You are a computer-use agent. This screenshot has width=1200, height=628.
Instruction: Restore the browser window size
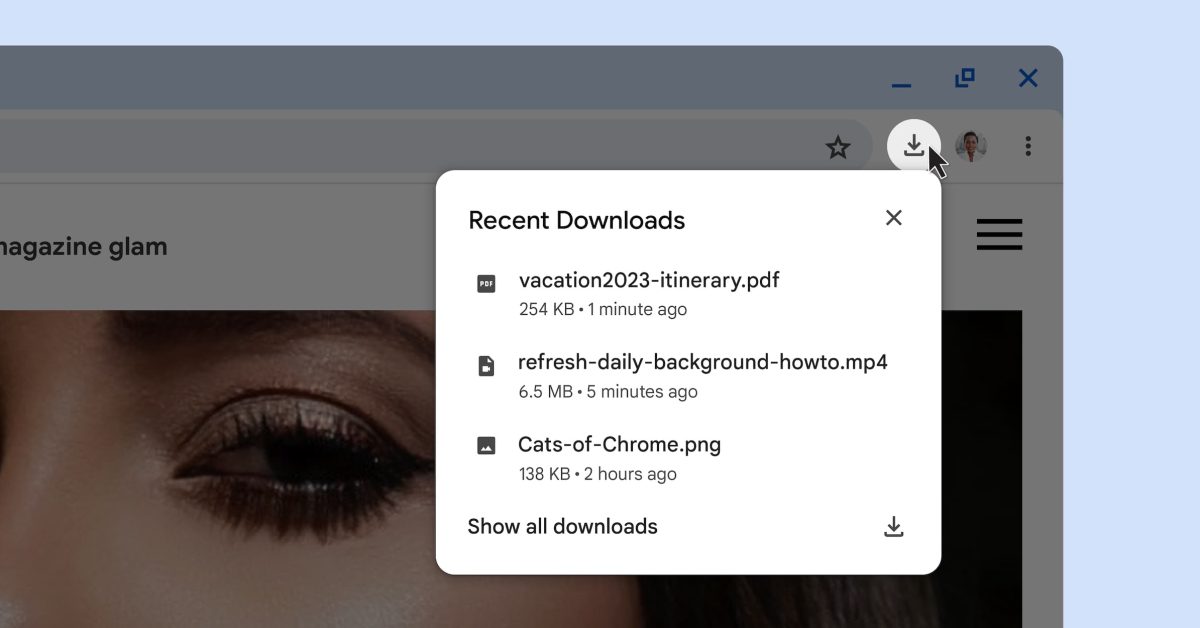pyautogui.click(x=964, y=77)
